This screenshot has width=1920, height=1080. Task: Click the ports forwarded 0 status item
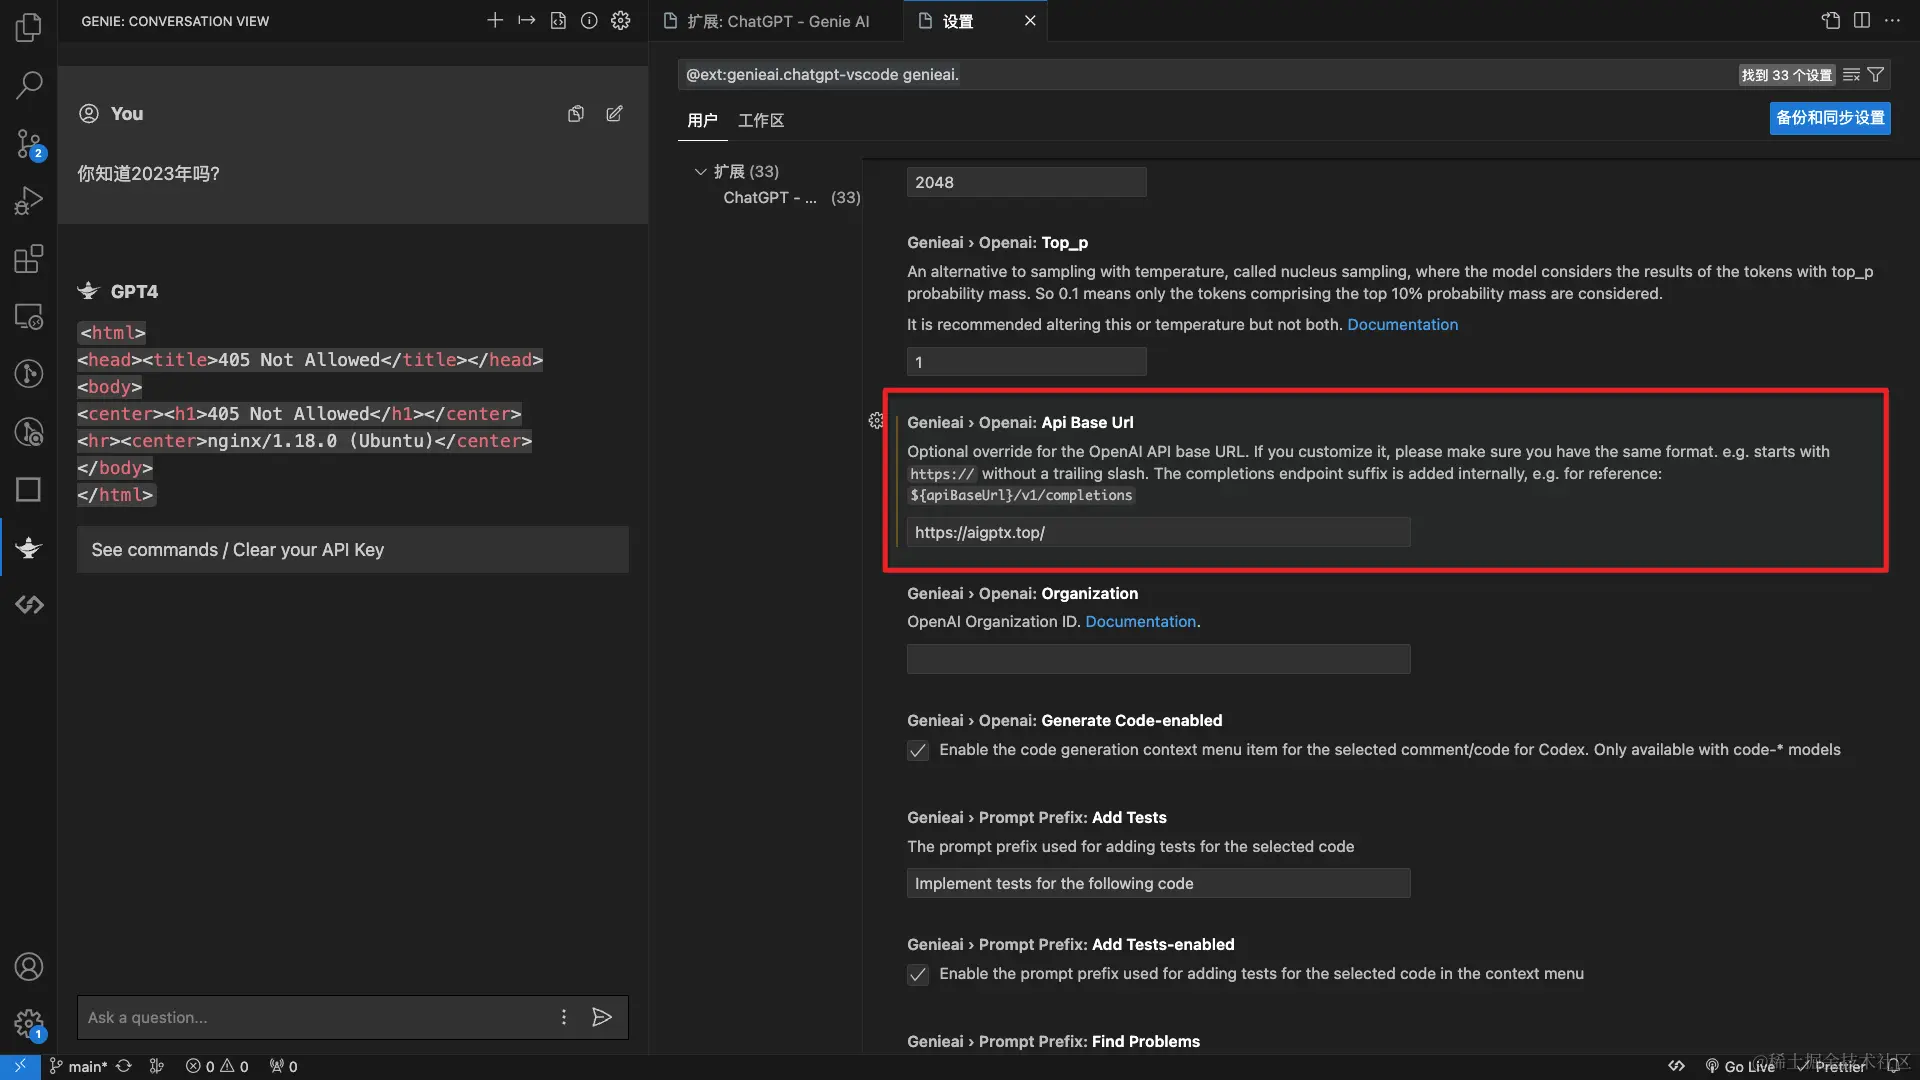[x=283, y=1066]
